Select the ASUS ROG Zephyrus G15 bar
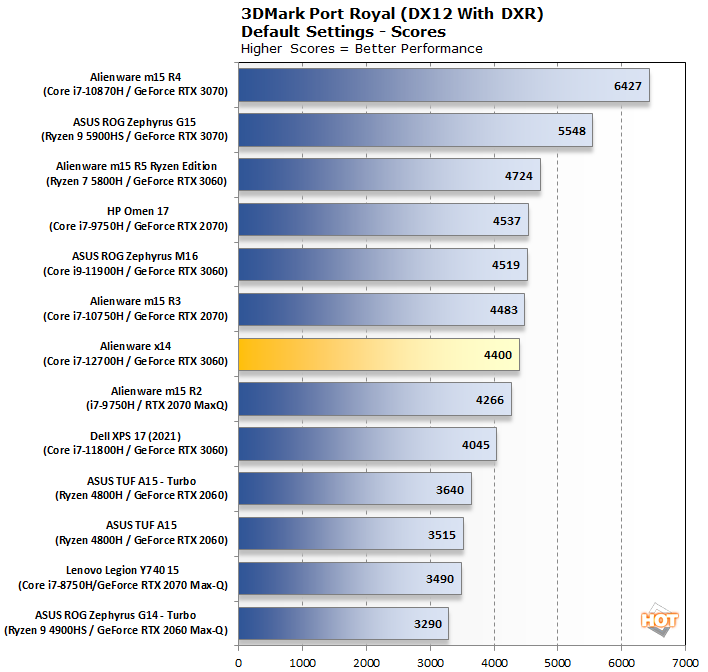 (415, 130)
